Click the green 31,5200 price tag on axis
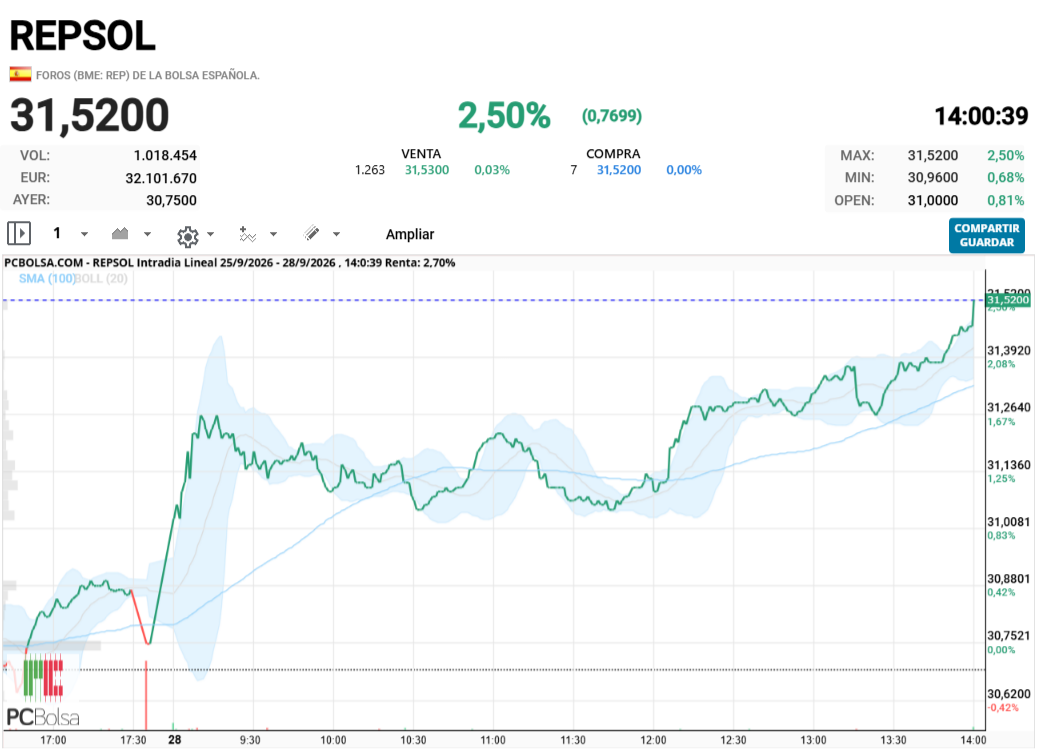 1008,300
